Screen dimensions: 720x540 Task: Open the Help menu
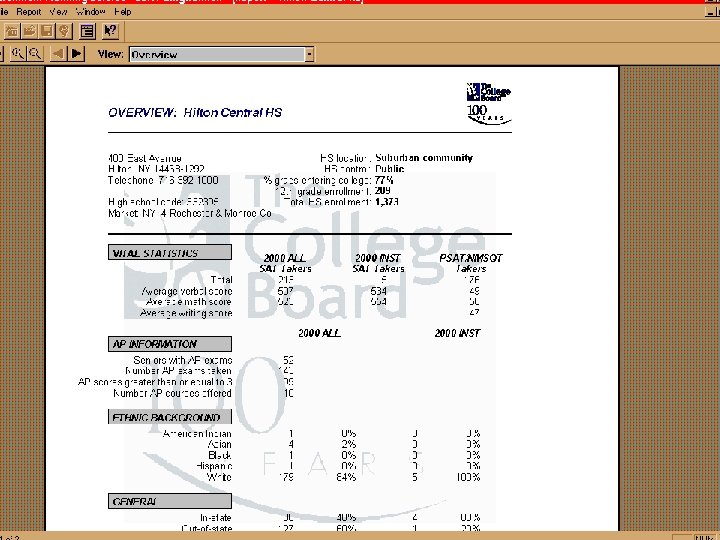pyautogui.click(x=123, y=11)
